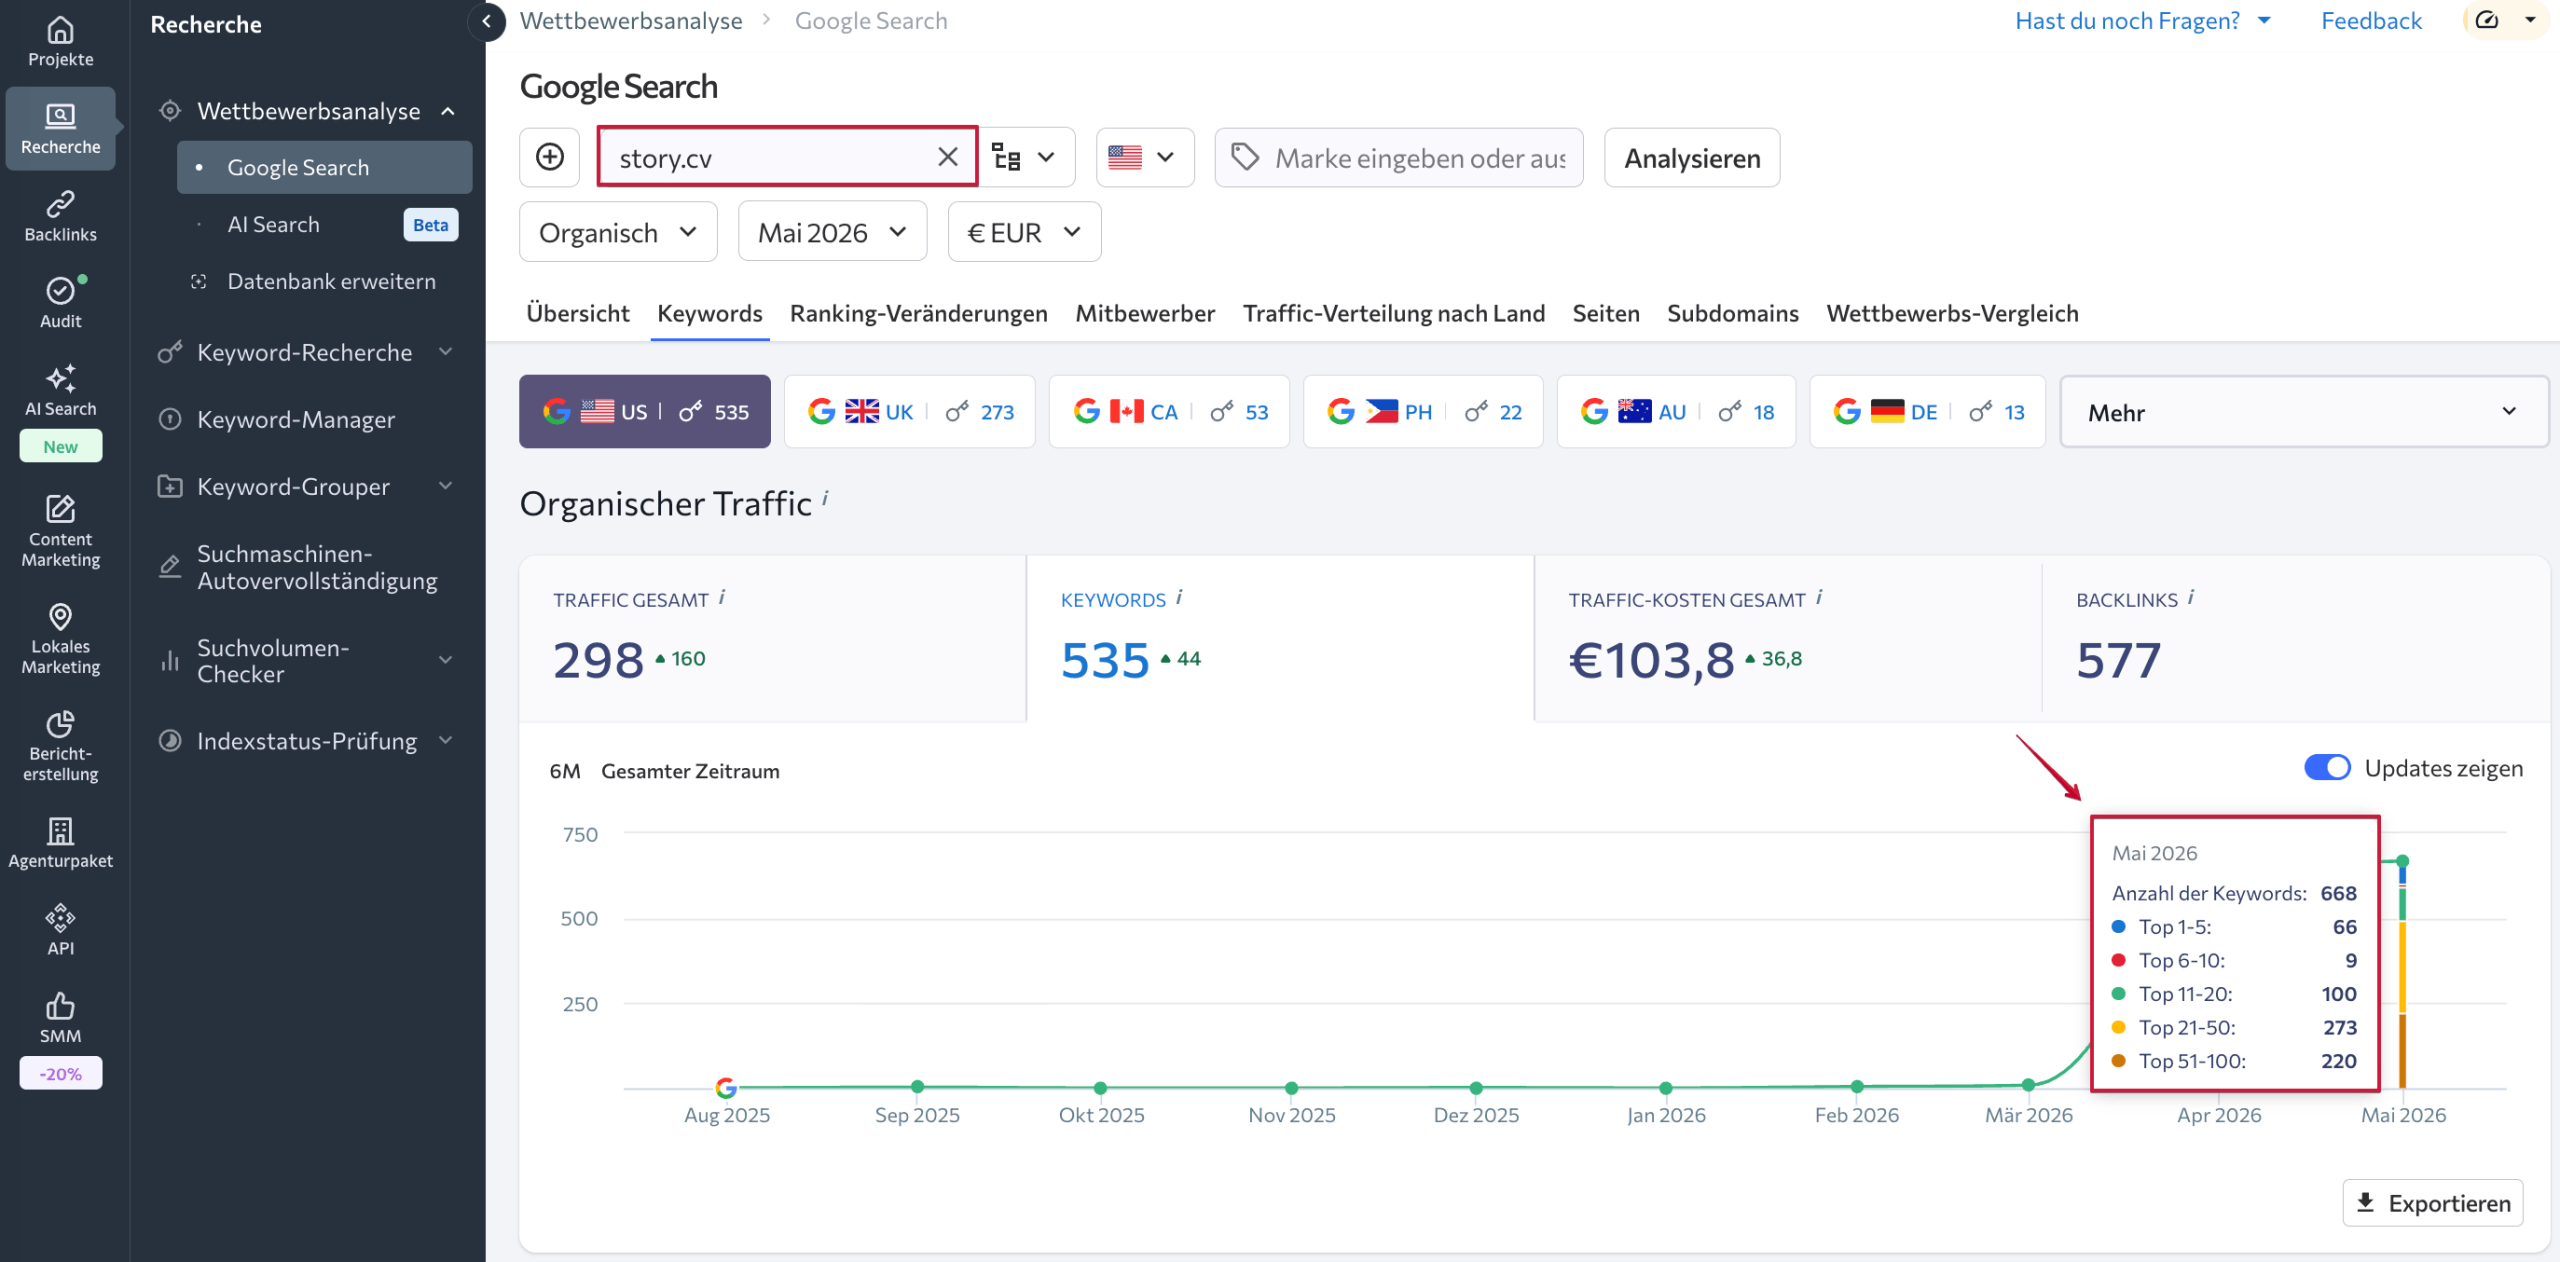This screenshot has height=1262, width=2560.
Task: Click the Analysieren button
Action: click(x=1692, y=157)
